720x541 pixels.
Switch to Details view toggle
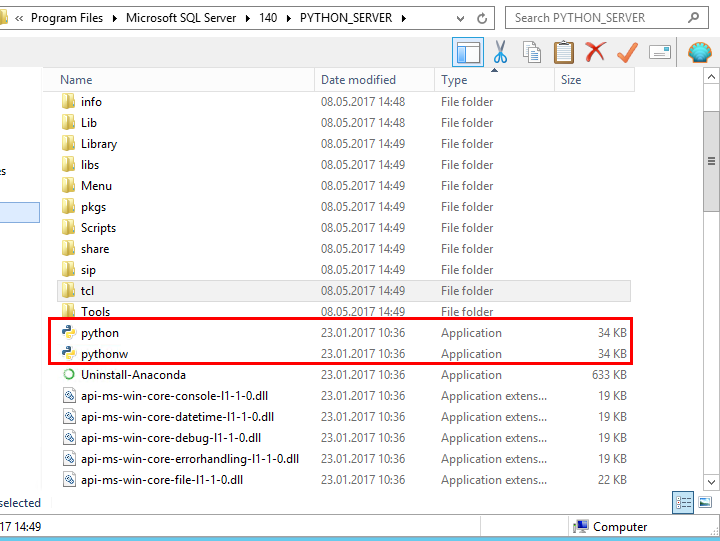(x=683, y=502)
